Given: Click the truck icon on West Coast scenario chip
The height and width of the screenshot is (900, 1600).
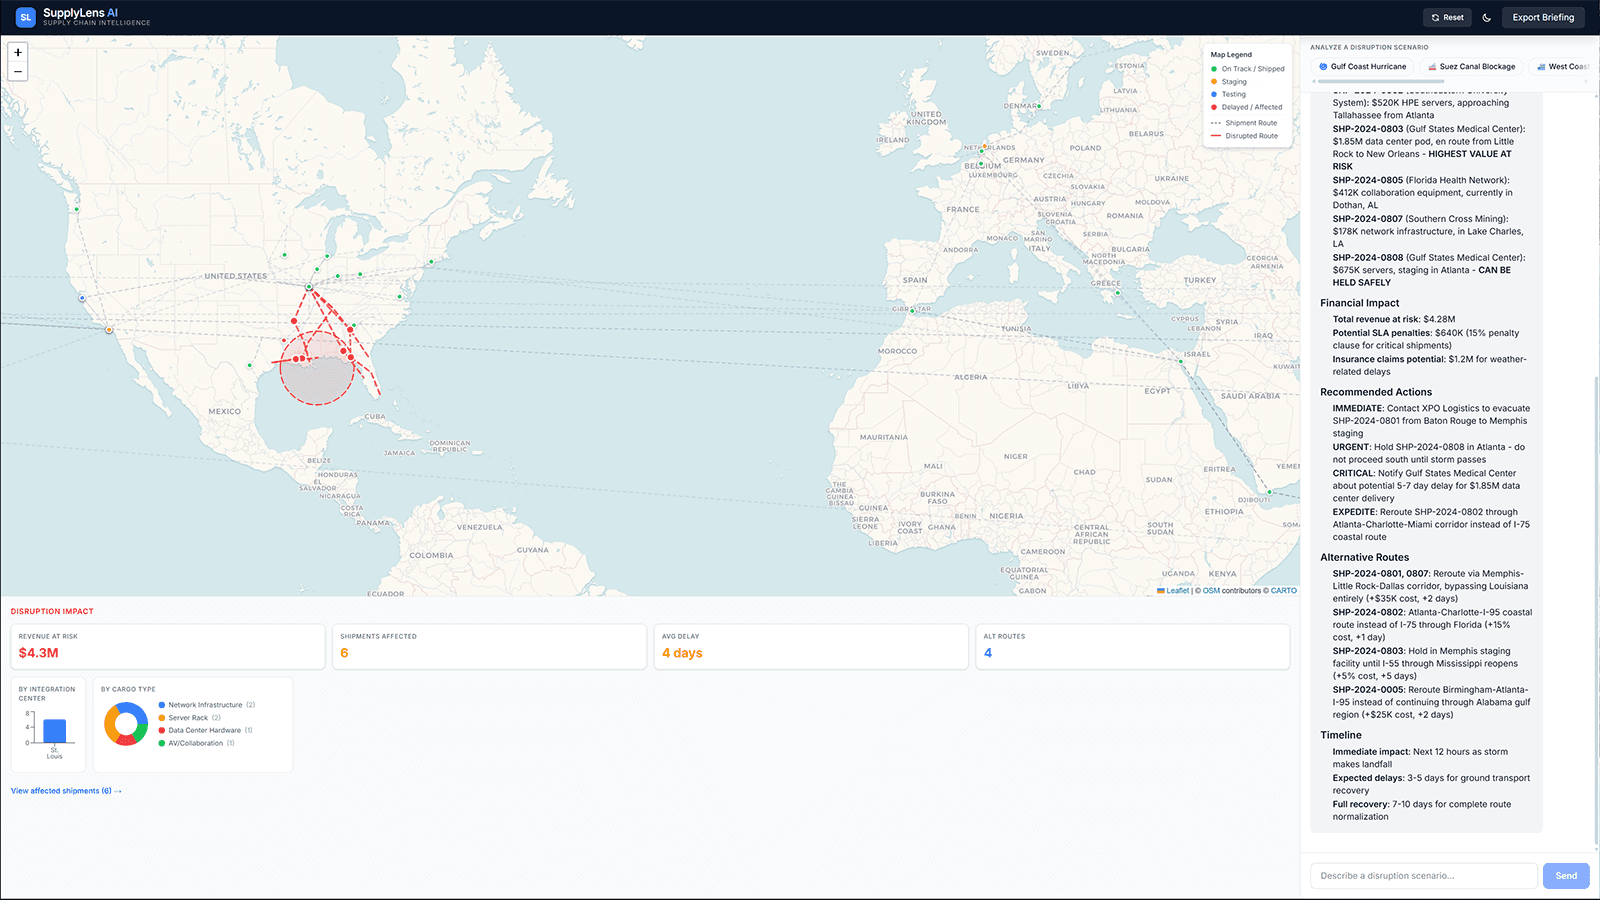Looking at the screenshot, I should click(1541, 66).
